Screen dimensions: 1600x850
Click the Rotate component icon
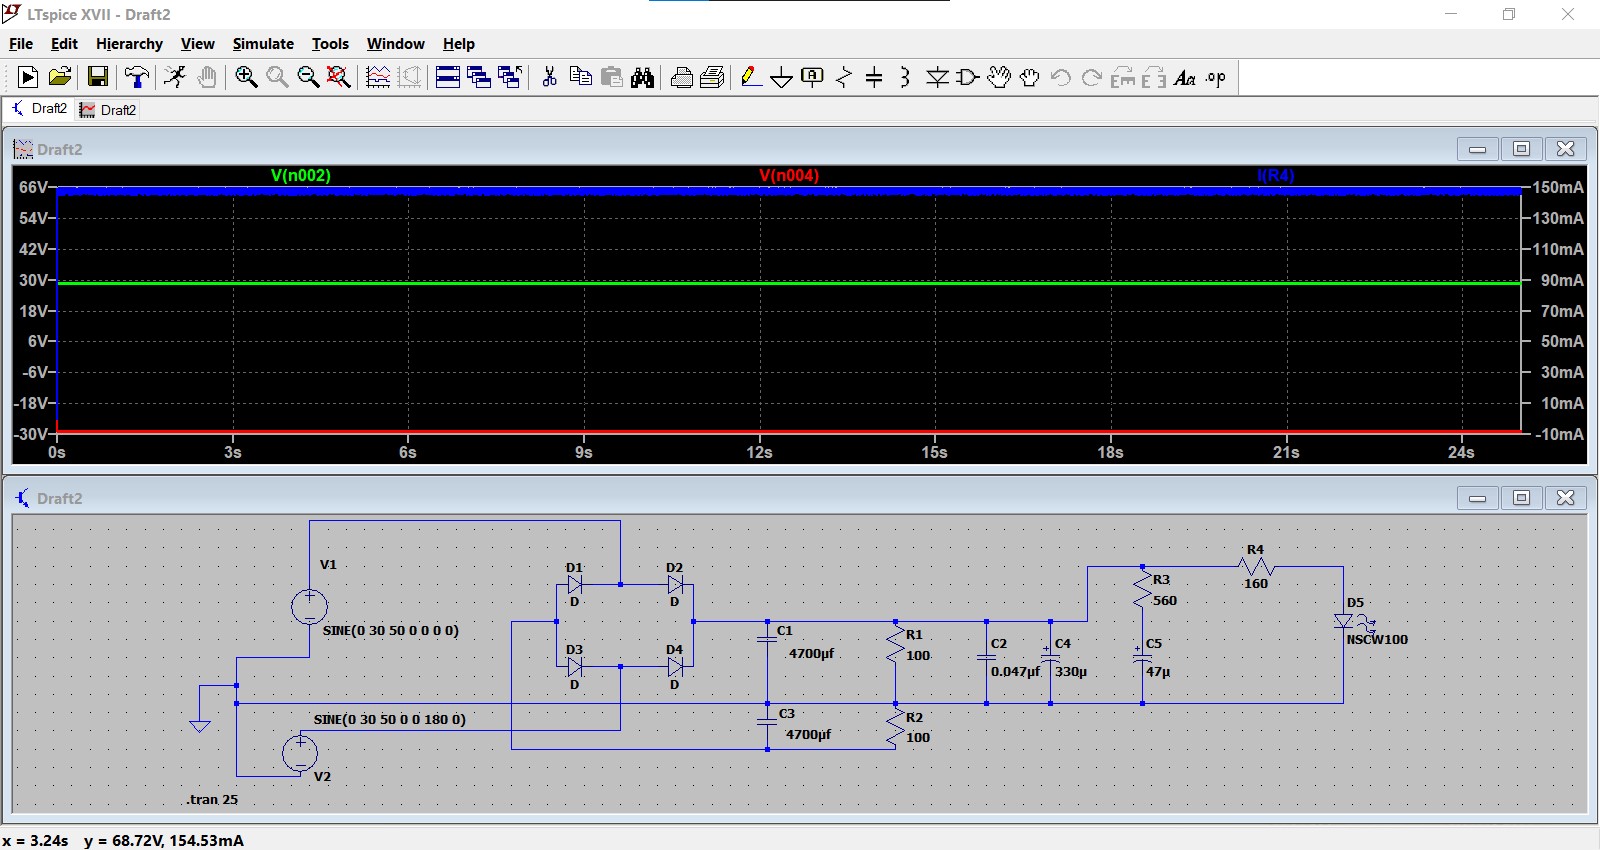pyautogui.click(x=1123, y=77)
